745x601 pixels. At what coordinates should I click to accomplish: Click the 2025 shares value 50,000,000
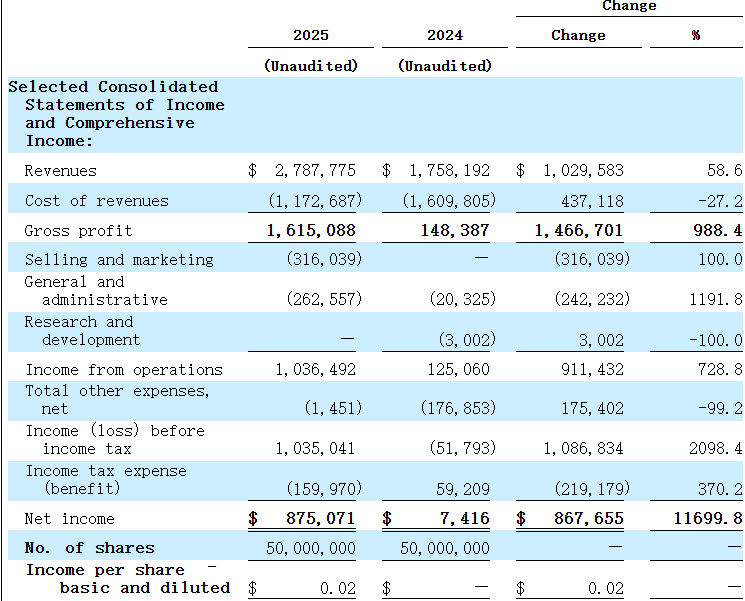311,548
